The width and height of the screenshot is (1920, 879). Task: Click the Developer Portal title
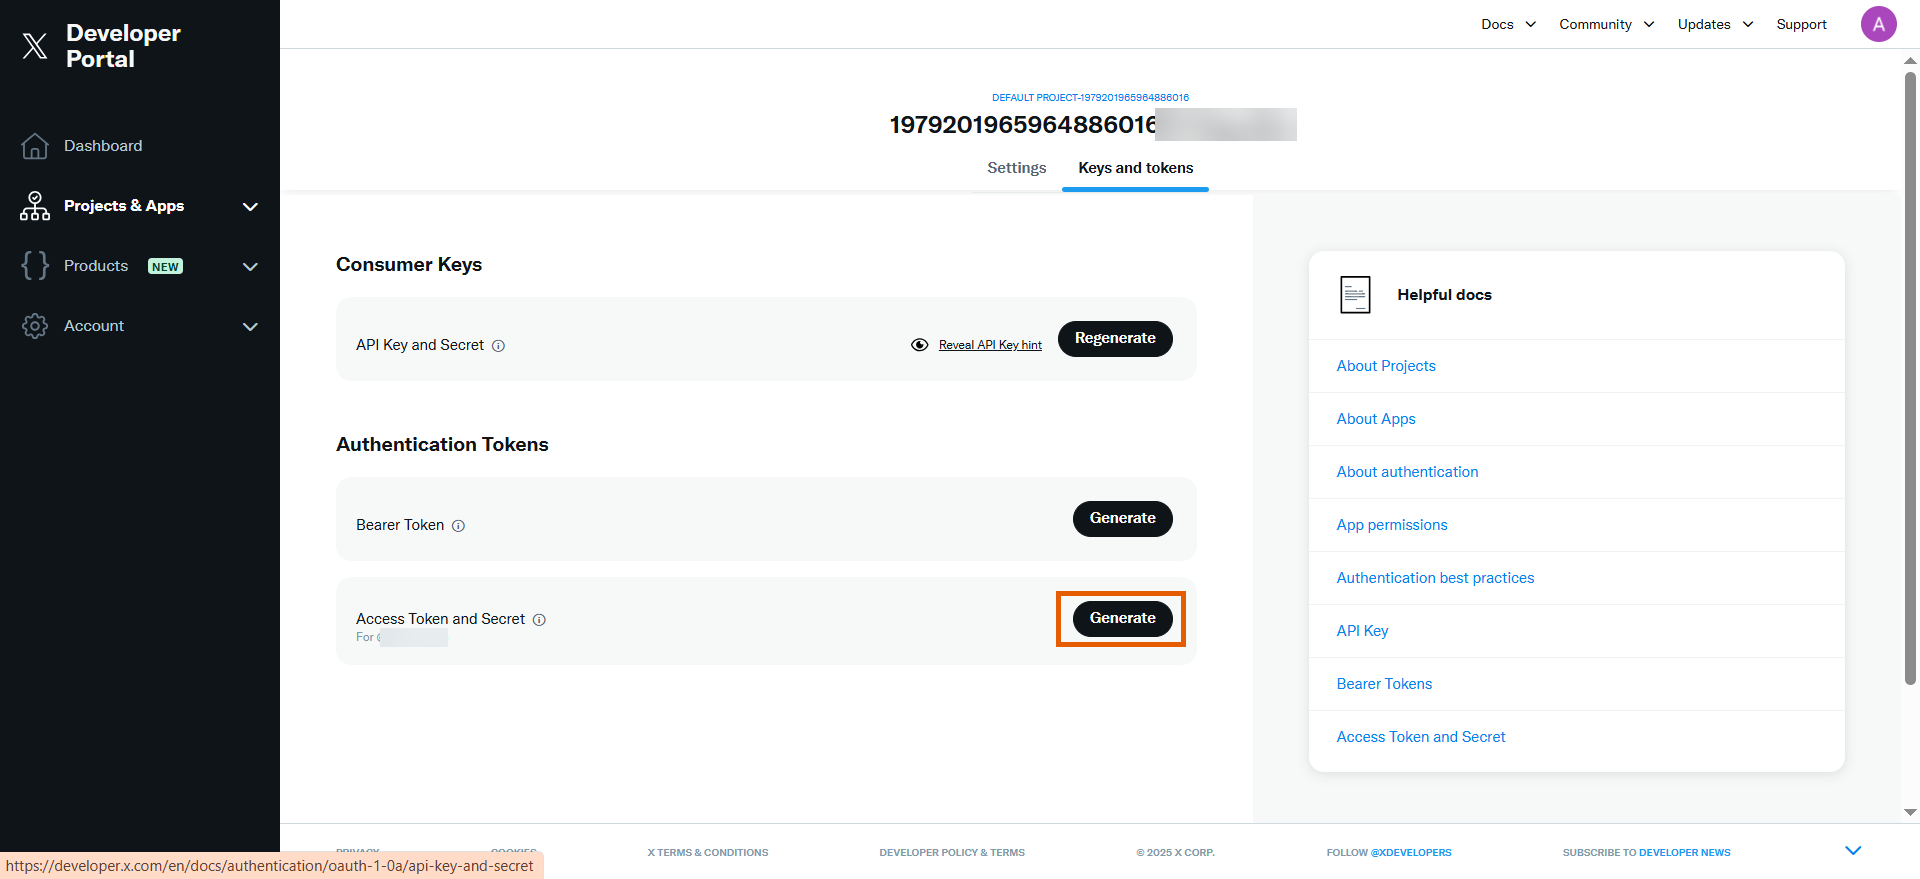pos(123,46)
